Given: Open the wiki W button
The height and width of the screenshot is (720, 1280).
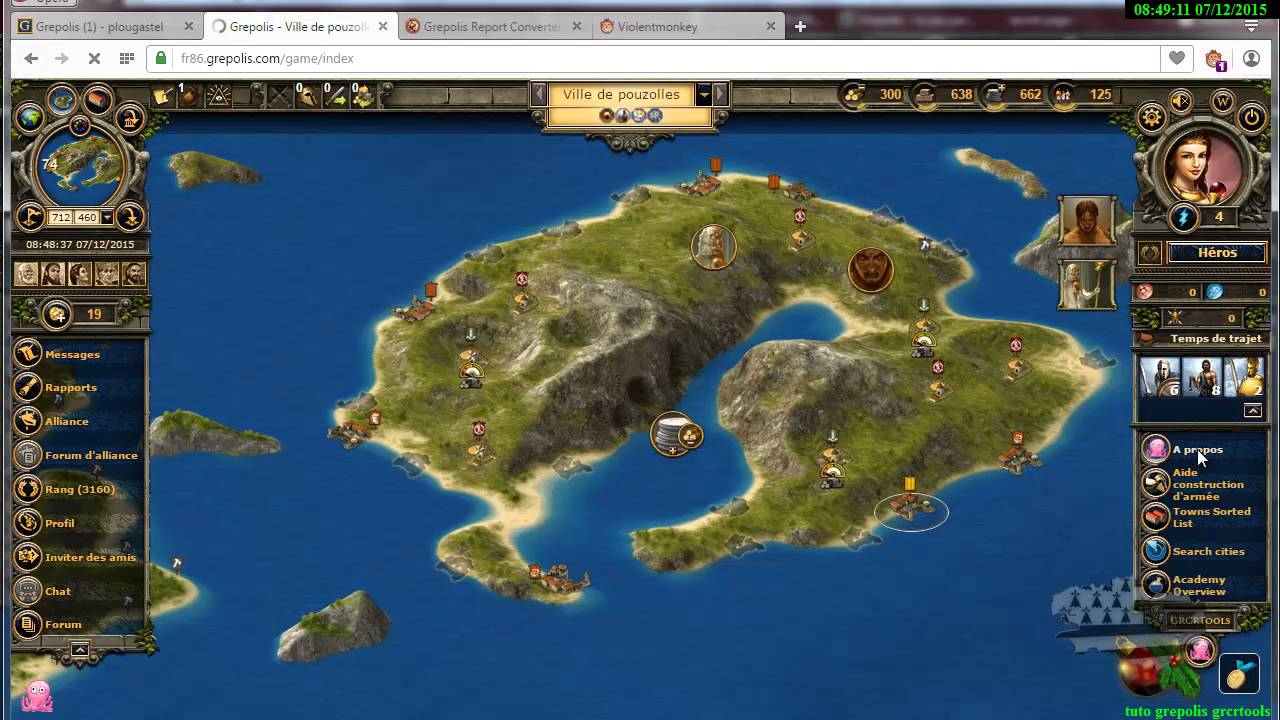Looking at the screenshot, I should 1222,101.
